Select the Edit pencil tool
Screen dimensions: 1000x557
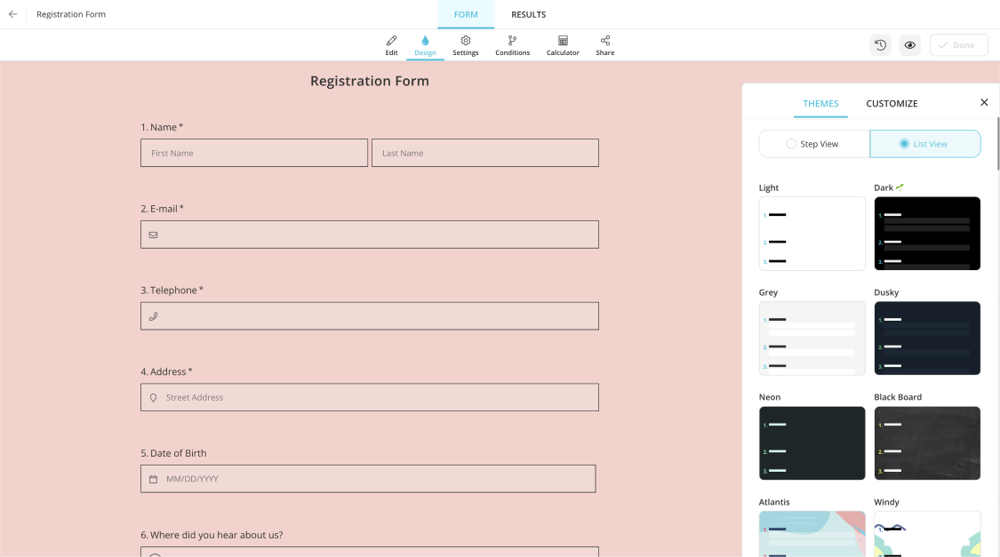point(391,45)
